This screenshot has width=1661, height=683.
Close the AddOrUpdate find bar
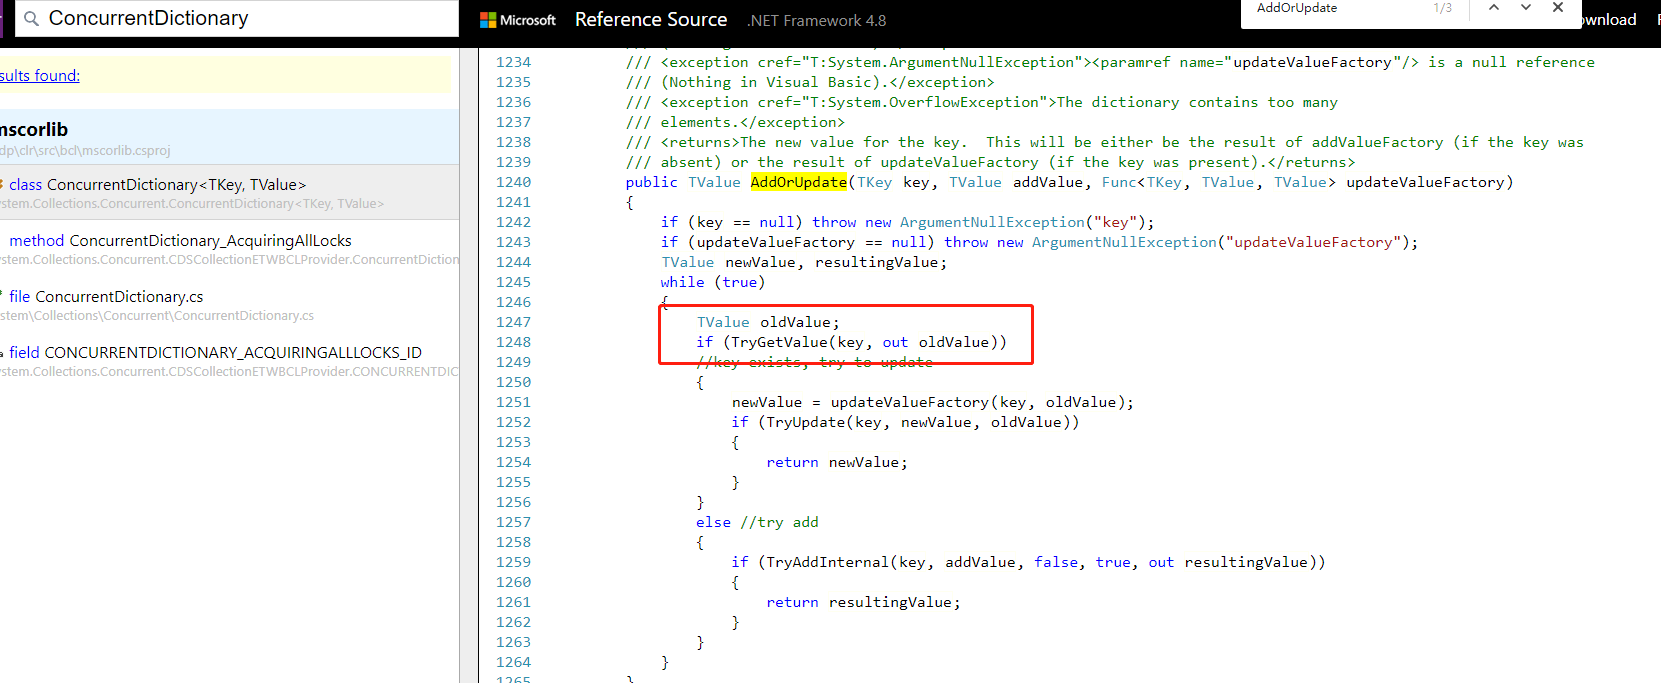[x=1558, y=8]
